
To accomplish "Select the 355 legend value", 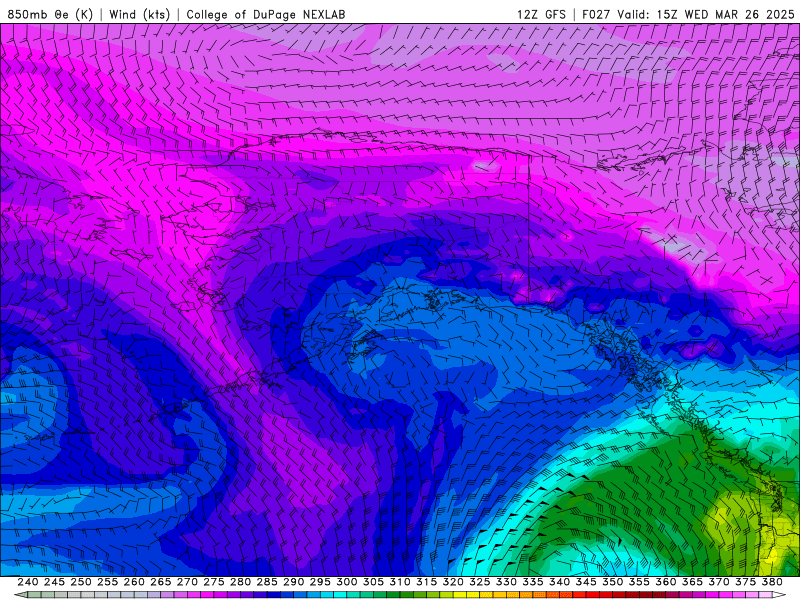I will click(639, 582).
